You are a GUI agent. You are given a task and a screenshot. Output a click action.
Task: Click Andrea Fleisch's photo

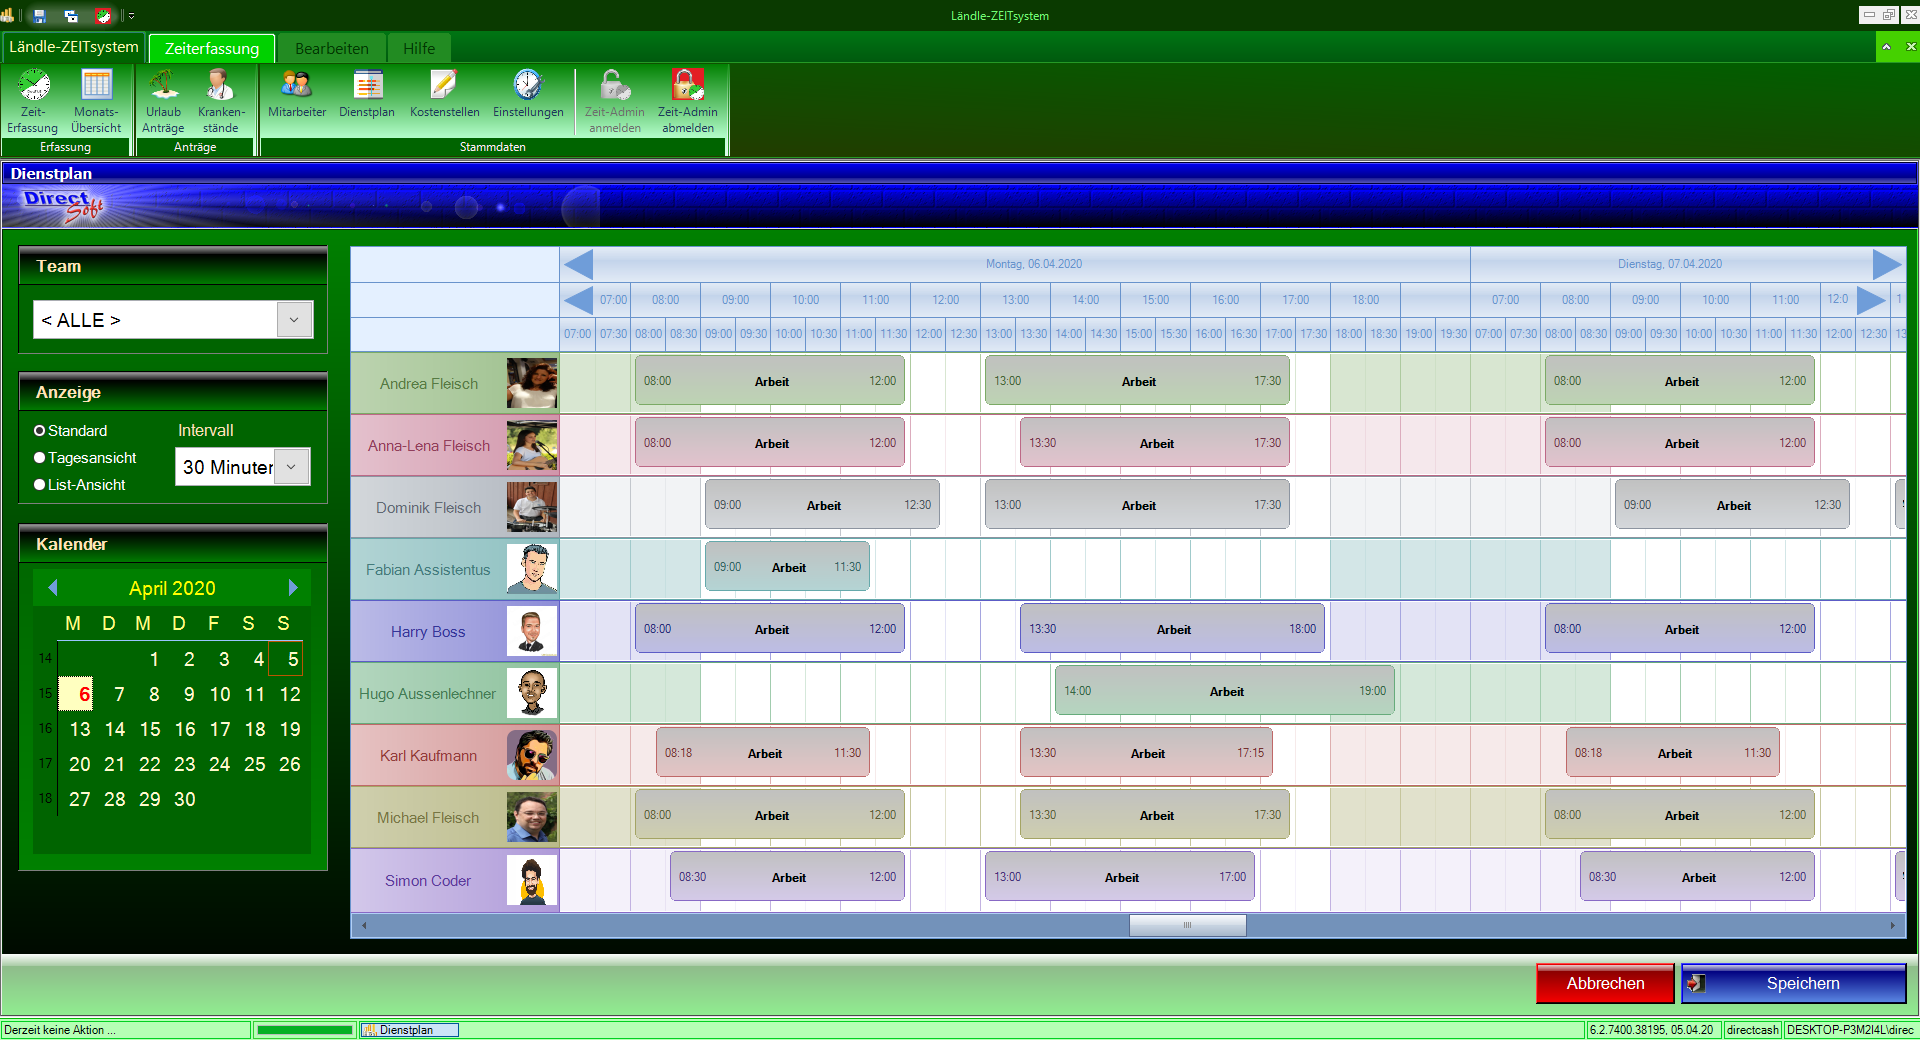(532, 383)
